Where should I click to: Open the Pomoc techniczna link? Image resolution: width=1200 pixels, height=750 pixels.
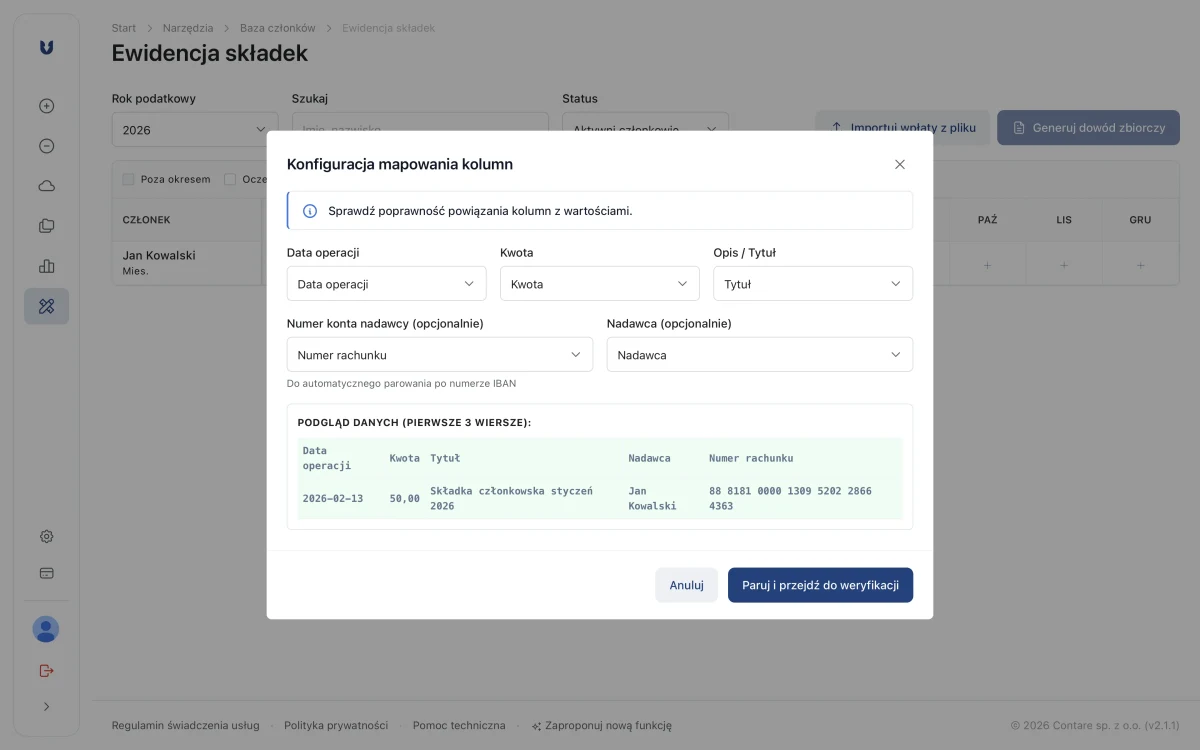[459, 726]
